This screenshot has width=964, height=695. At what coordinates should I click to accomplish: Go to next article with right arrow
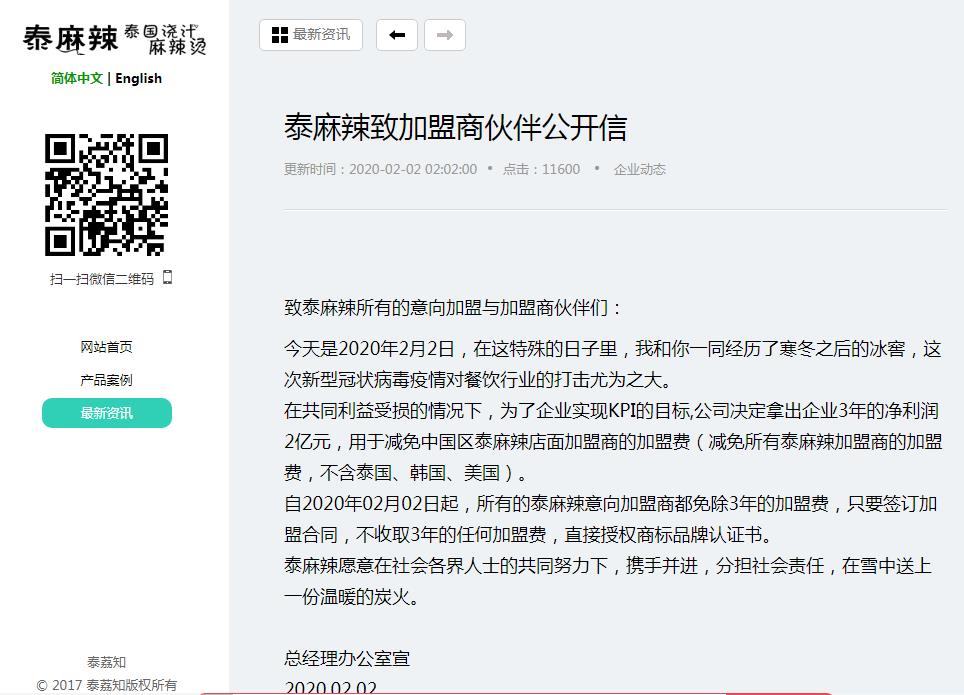pos(445,35)
